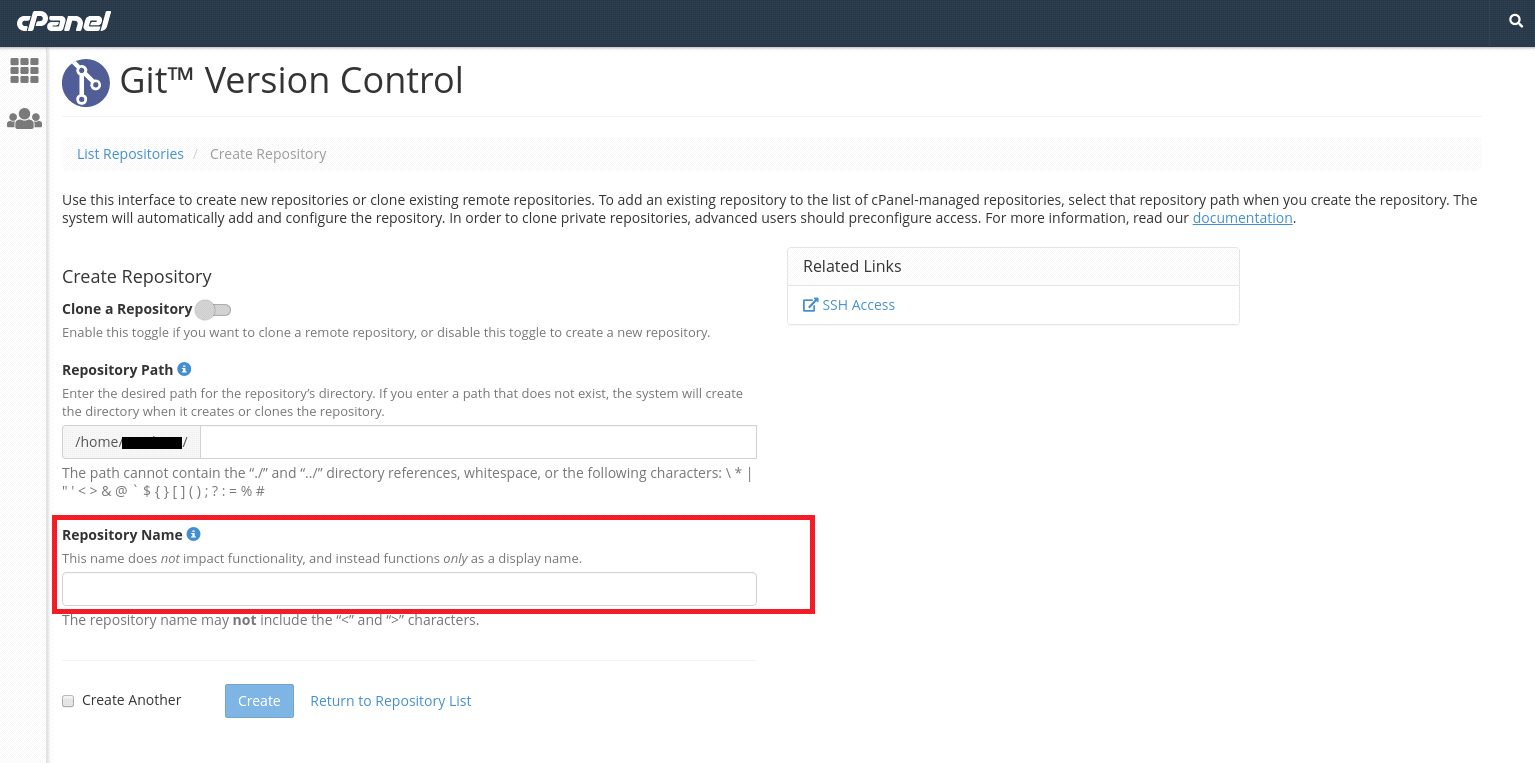Screen dimensions: 1535x763
Task: Click the Git Version Control logo
Action: (x=86, y=83)
